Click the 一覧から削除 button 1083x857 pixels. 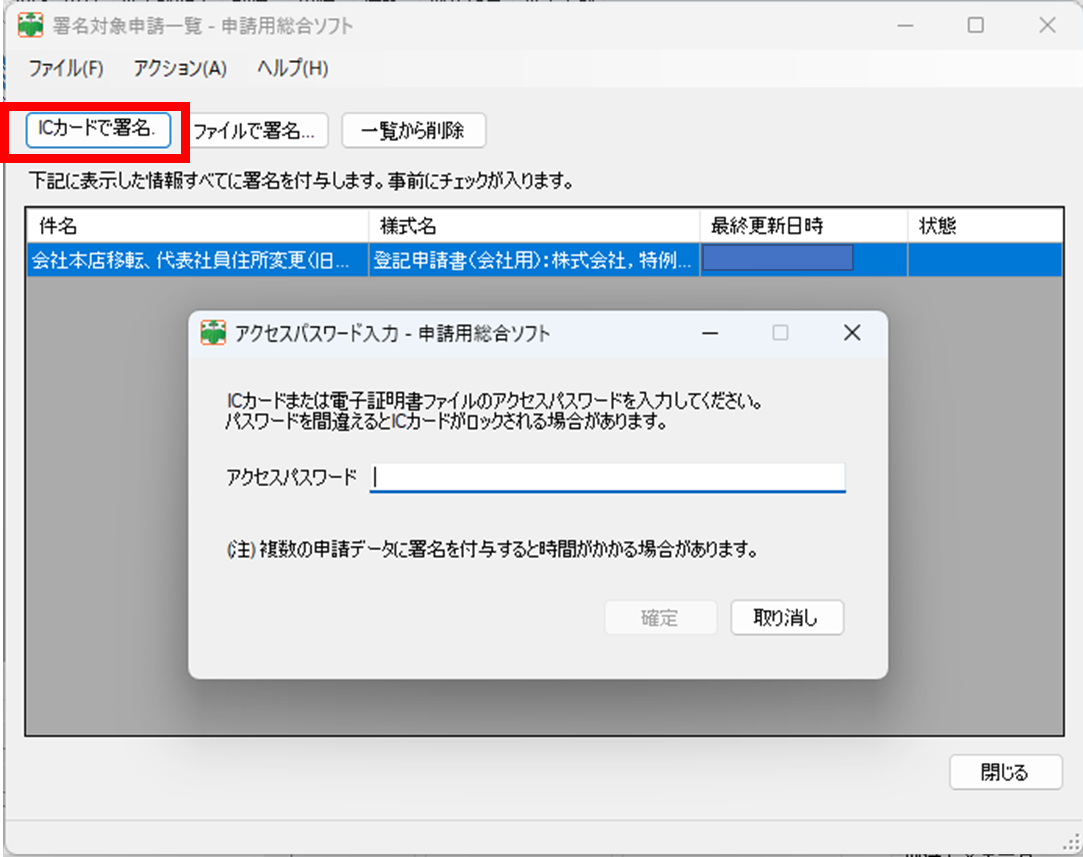[x=413, y=130]
